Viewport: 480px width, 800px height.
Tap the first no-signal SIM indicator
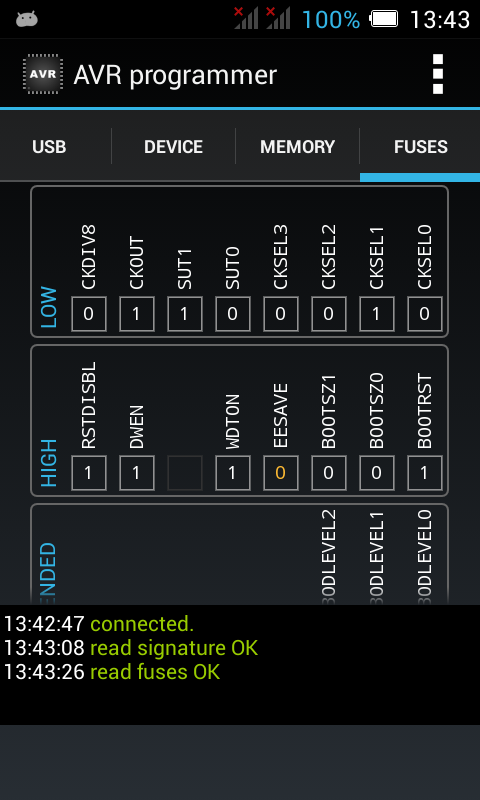tap(246, 18)
